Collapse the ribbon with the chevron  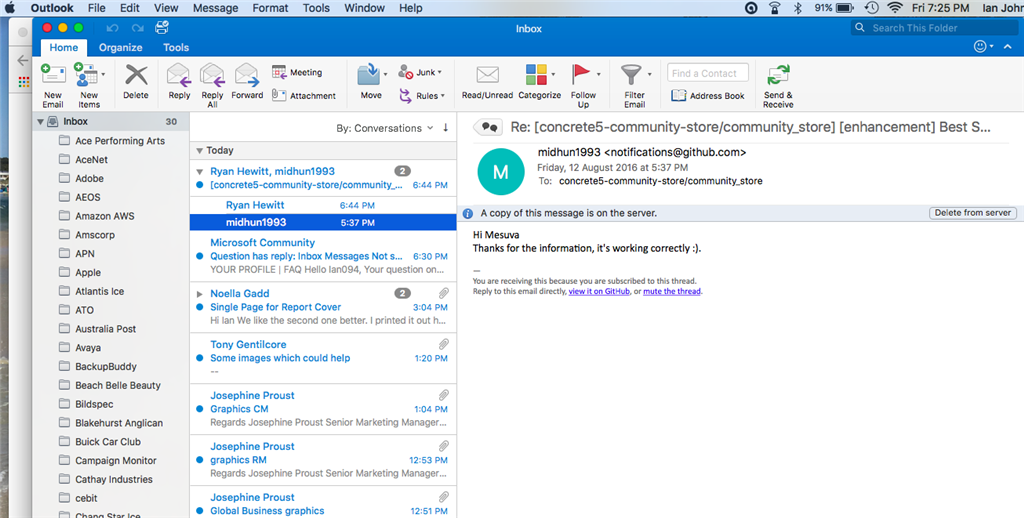(x=1008, y=46)
